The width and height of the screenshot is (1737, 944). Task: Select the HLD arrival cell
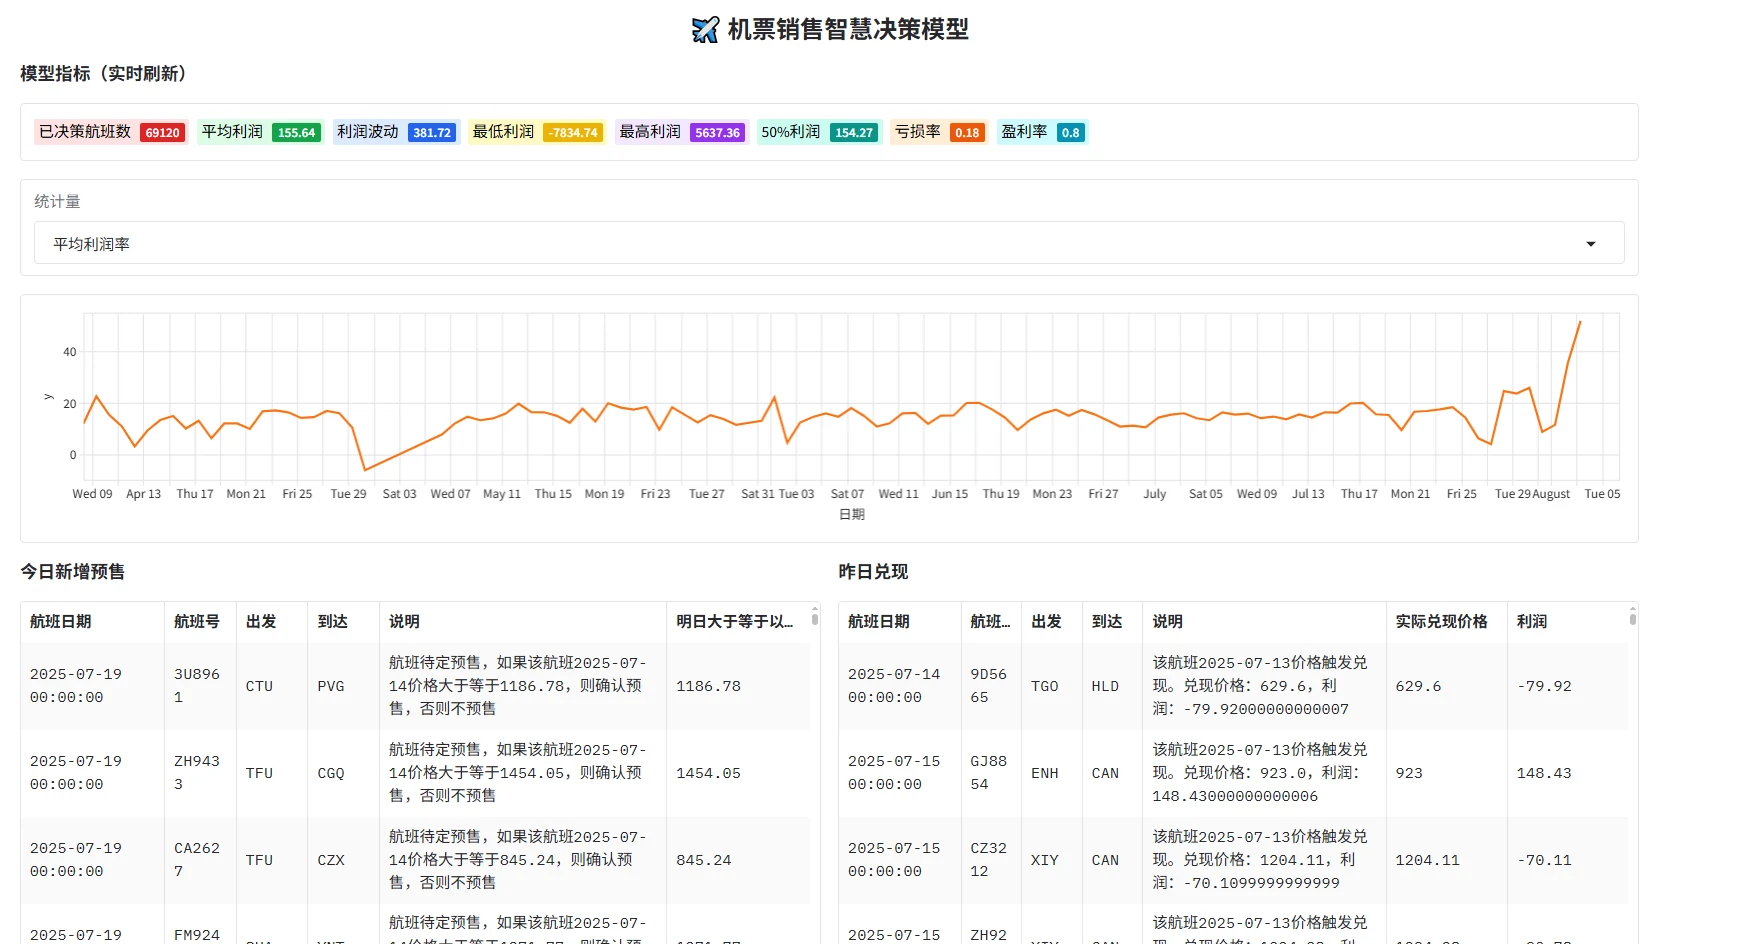point(1112,686)
